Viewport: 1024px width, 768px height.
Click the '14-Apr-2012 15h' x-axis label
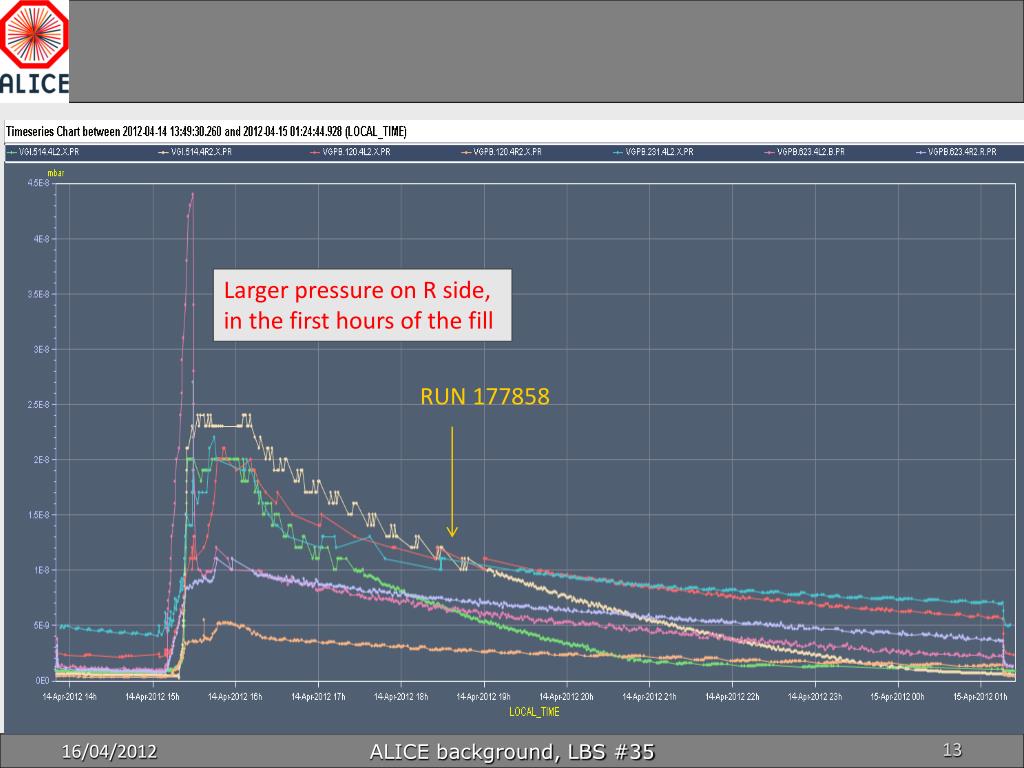pyautogui.click(x=152, y=697)
